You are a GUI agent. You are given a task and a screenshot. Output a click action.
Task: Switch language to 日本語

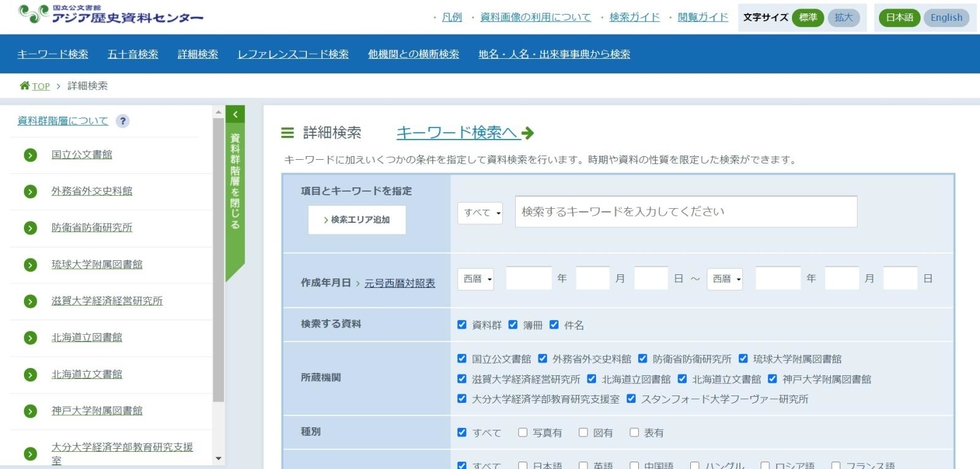pyautogui.click(x=900, y=18)
